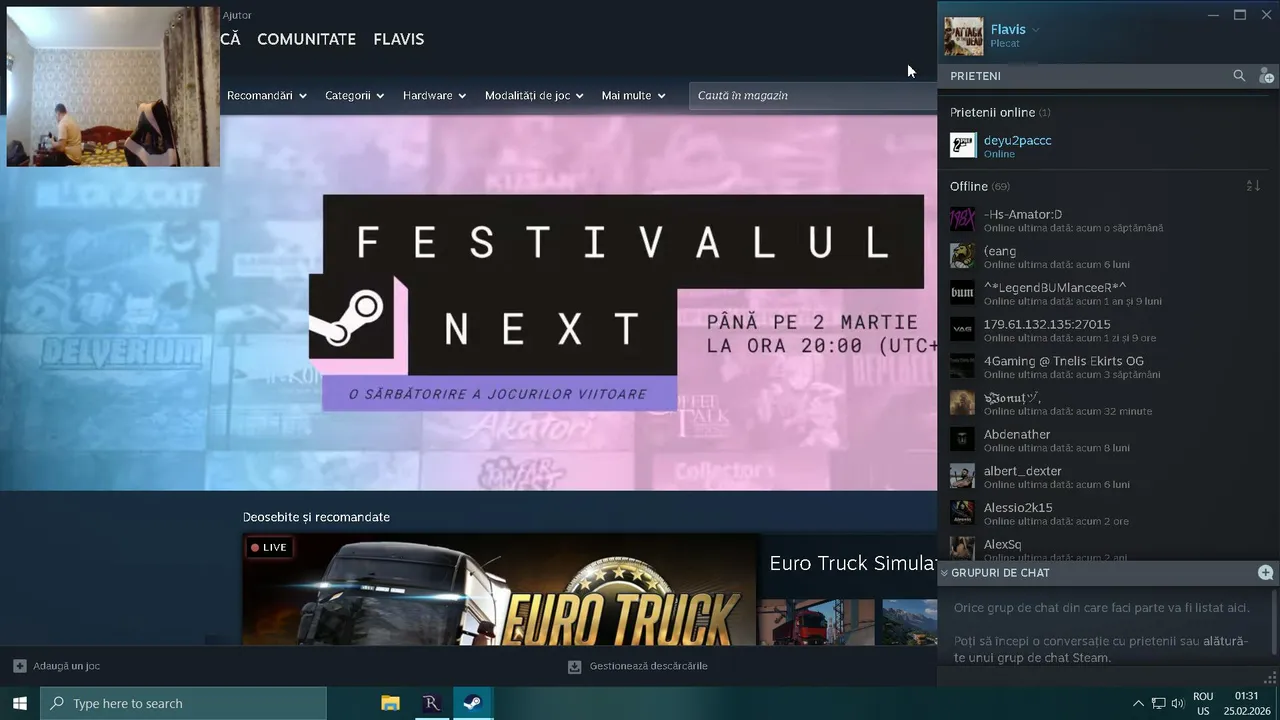Open the taskbar clock showing 01:31

coord(1246,703)
